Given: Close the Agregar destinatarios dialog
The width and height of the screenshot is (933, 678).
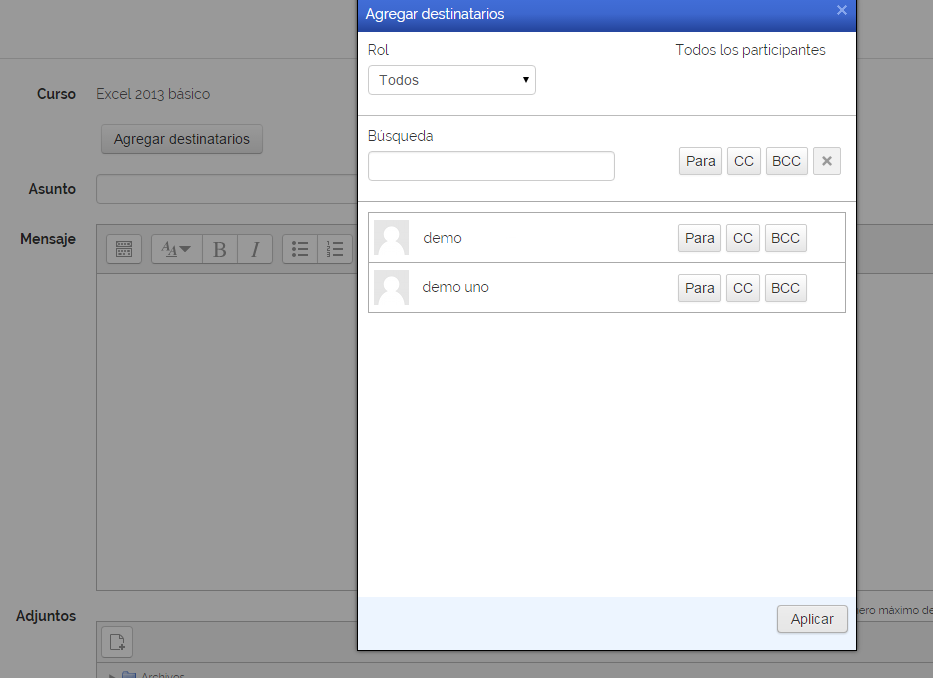Looking at the screenshot, I should [841, 11].
